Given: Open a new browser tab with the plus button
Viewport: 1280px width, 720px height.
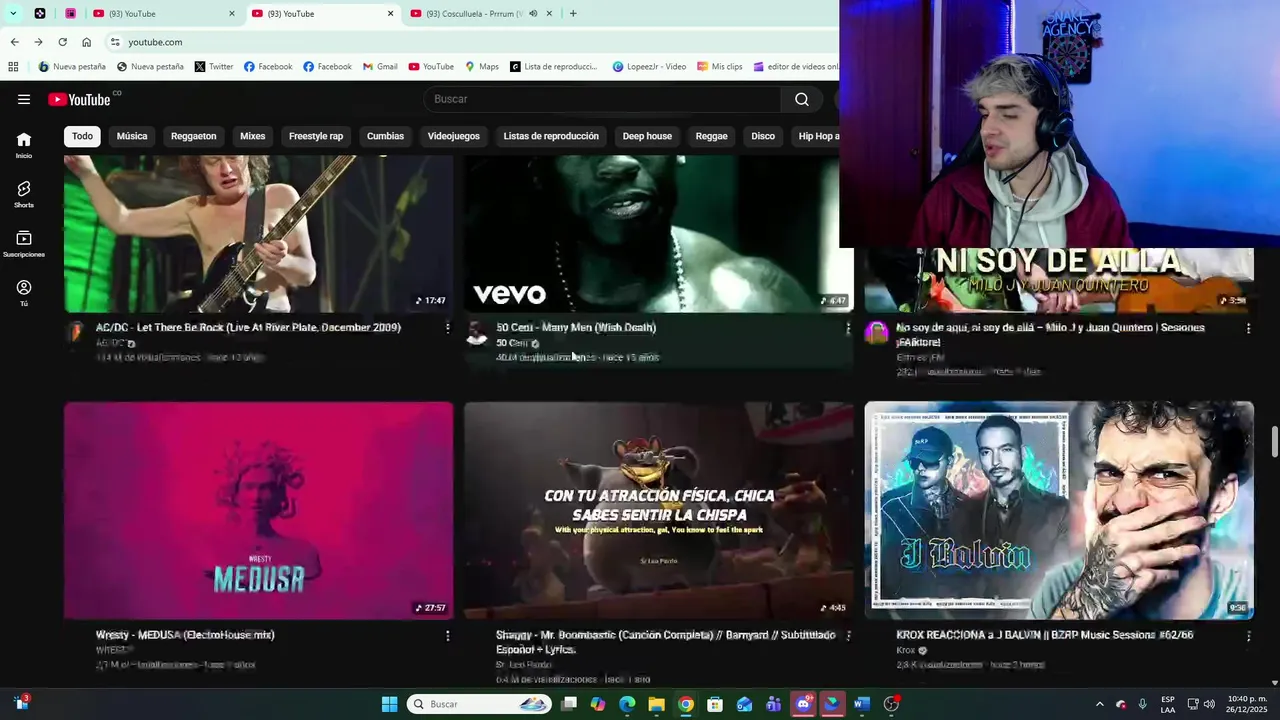Looking at the screenshot, I should 573,14.
